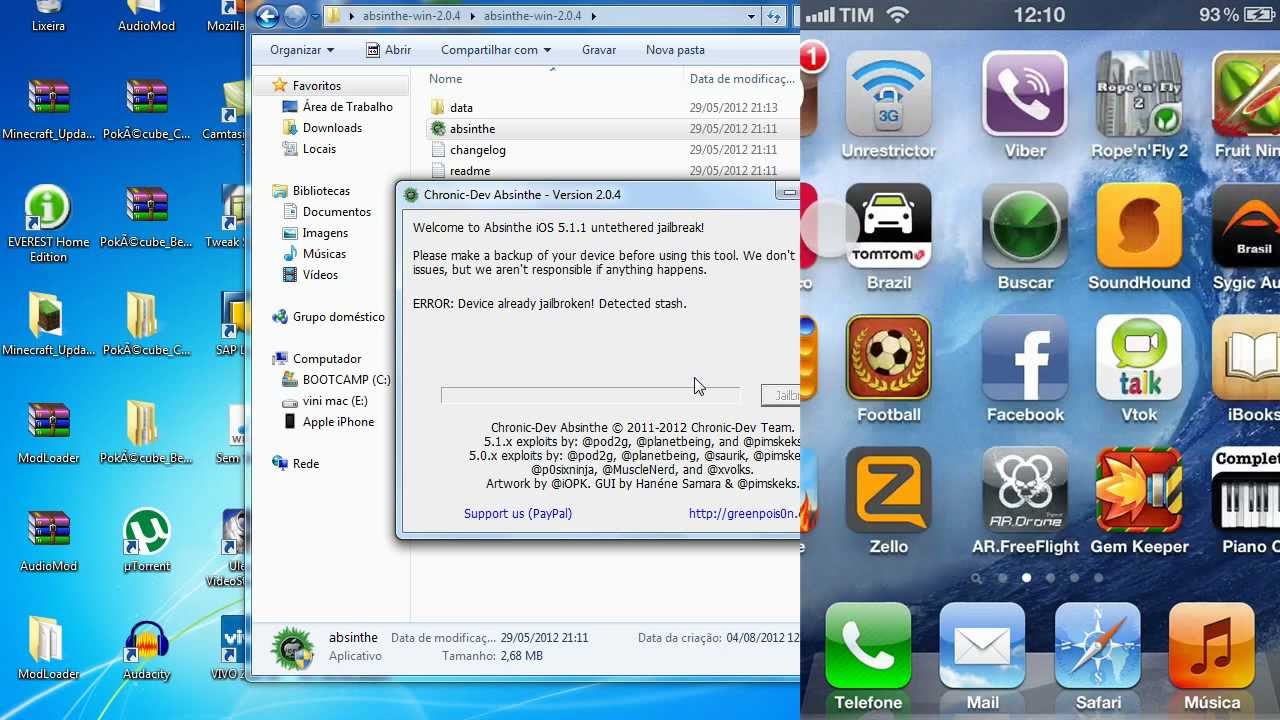Launch the Audacity desktop shortcut
This screenshot has width=1280, height=720.
tap(146, 650)
